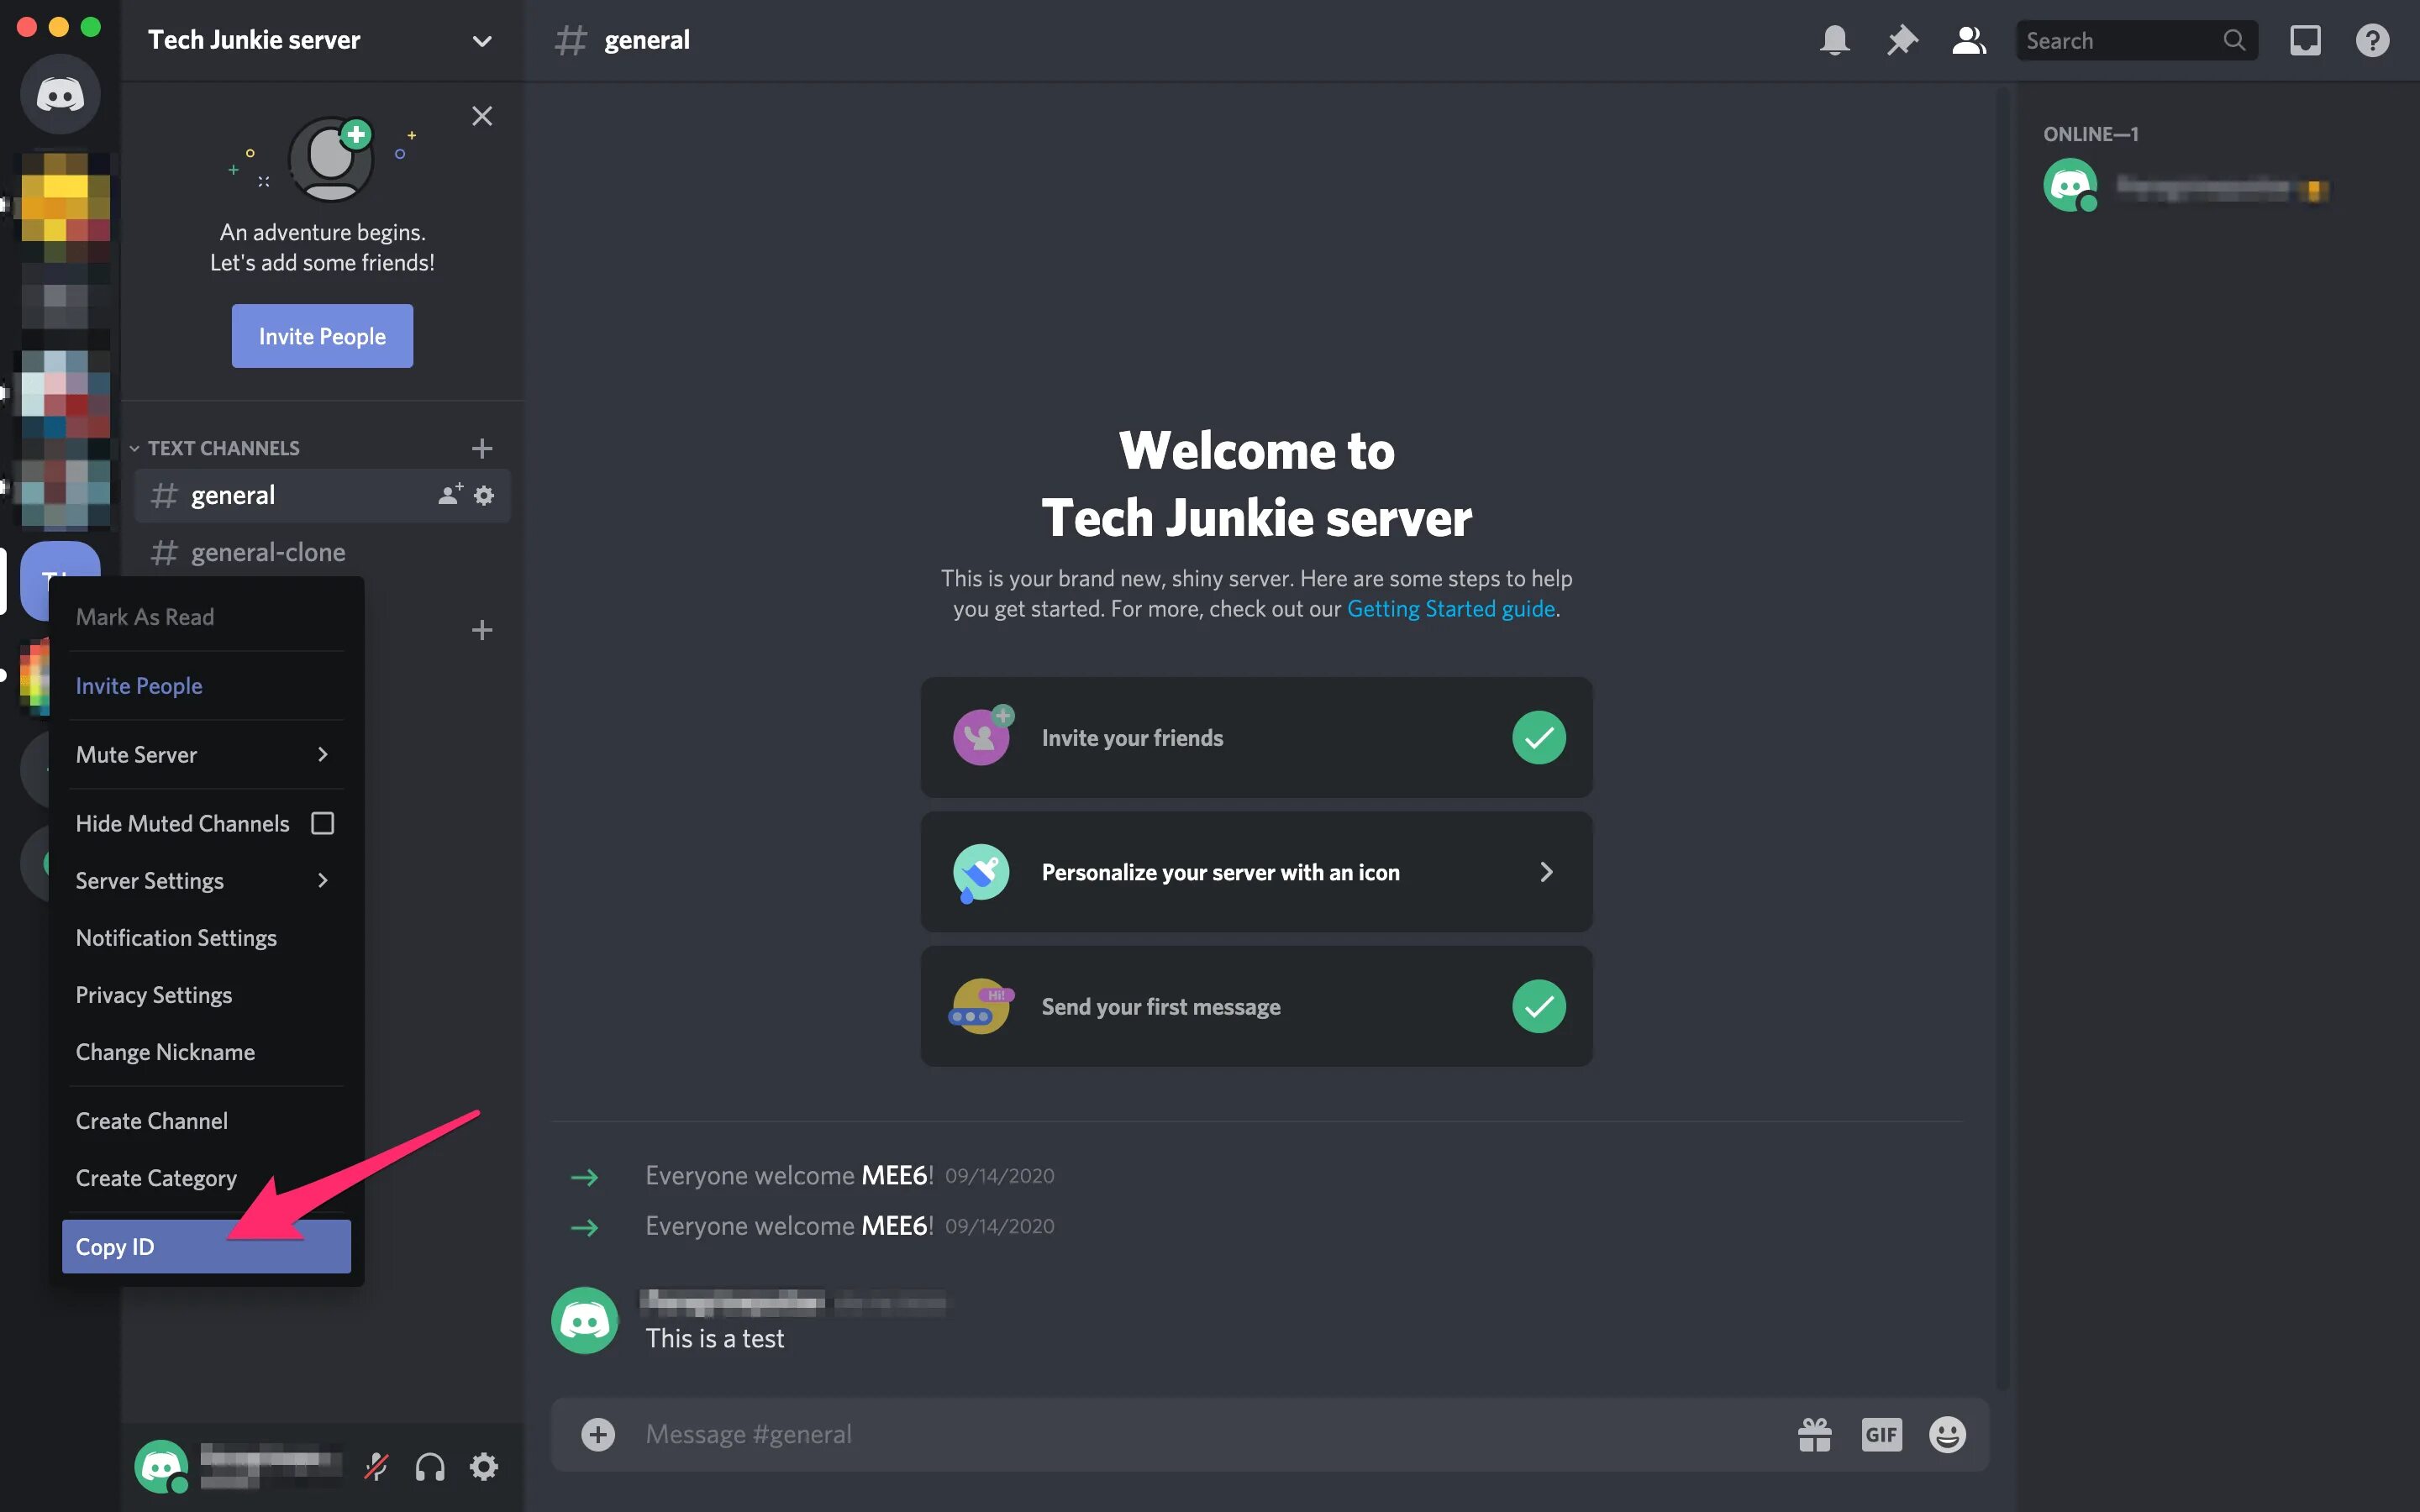
Task: Open the help question mark icon
Action: (2372, 40)
